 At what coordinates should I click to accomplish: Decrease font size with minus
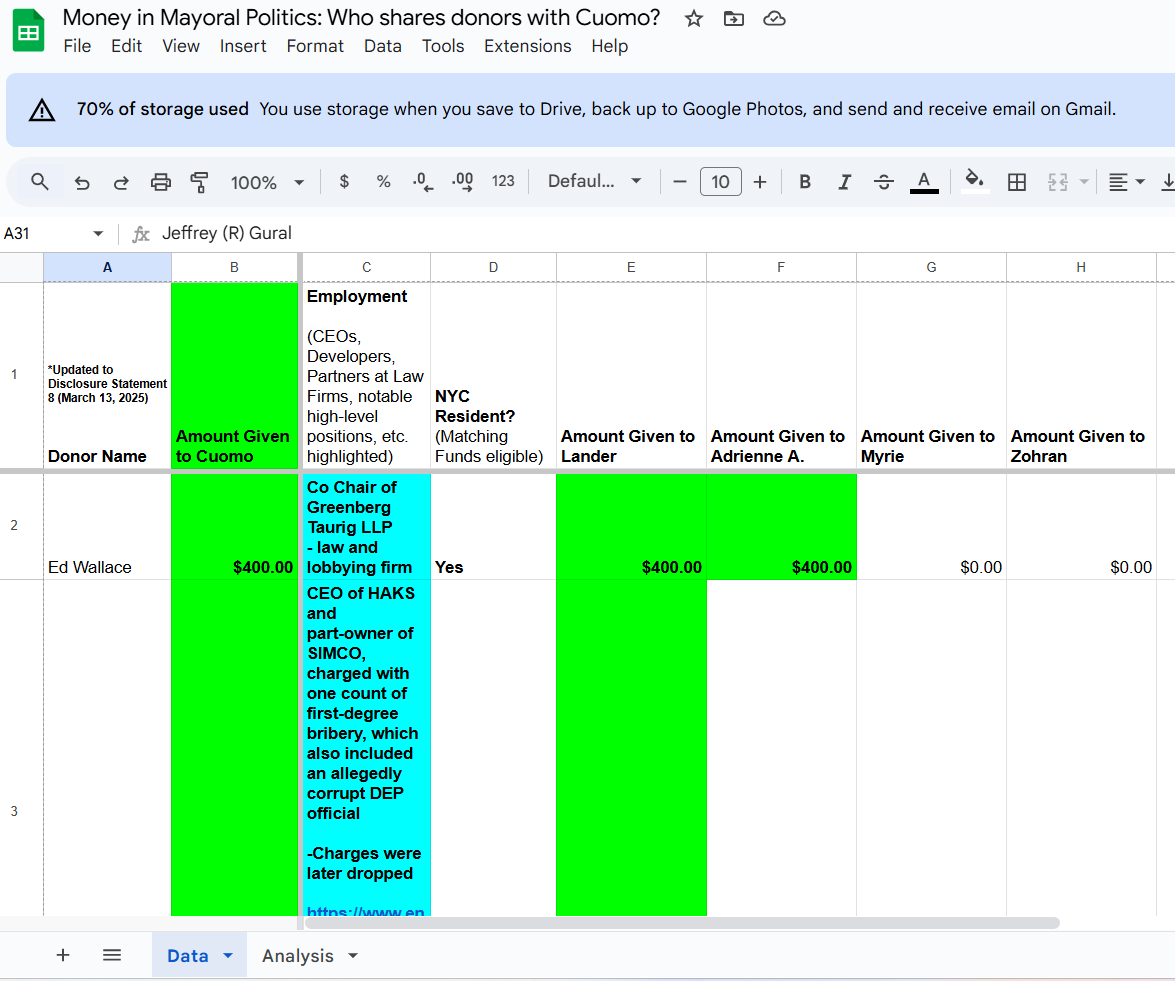pos(680,181)
